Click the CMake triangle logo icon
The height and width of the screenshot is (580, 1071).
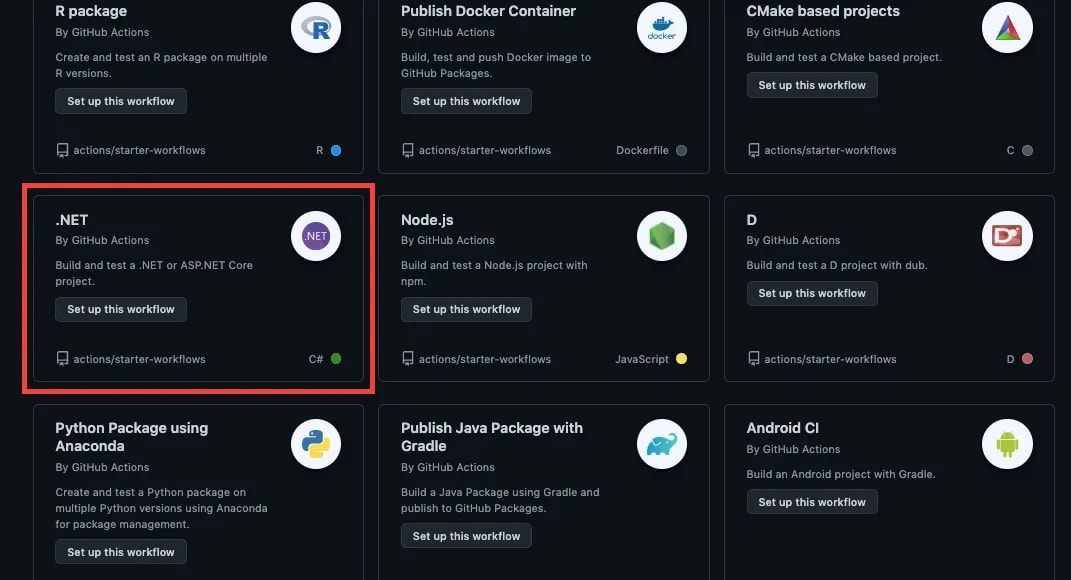click(x=1007, y=28)
